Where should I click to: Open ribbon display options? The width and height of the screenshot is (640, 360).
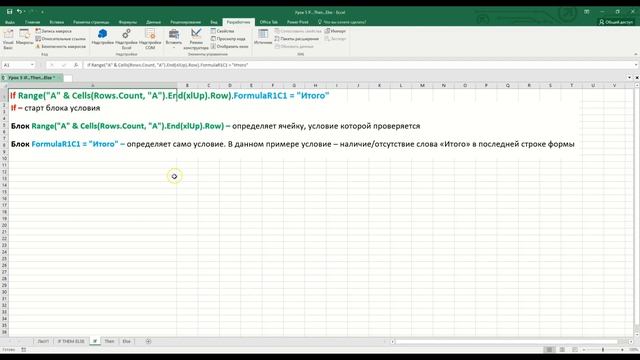pos(587,12)
